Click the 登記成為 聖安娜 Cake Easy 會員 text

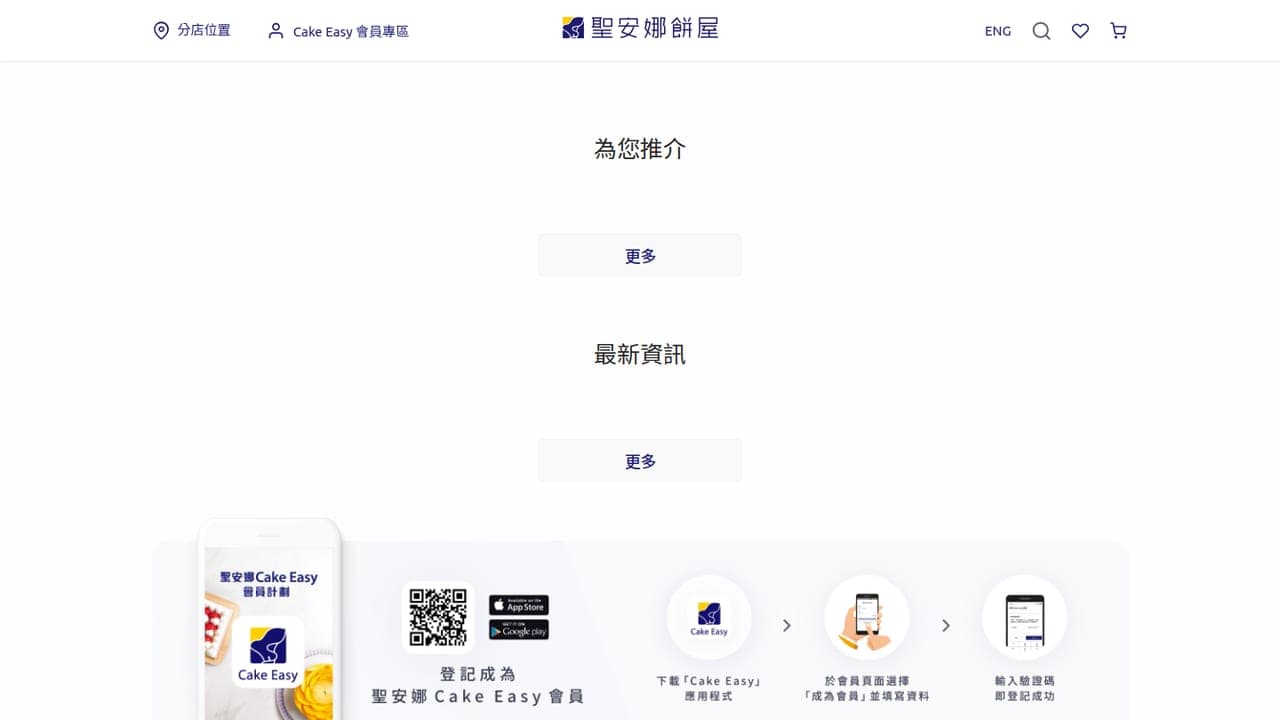point(478,685)
